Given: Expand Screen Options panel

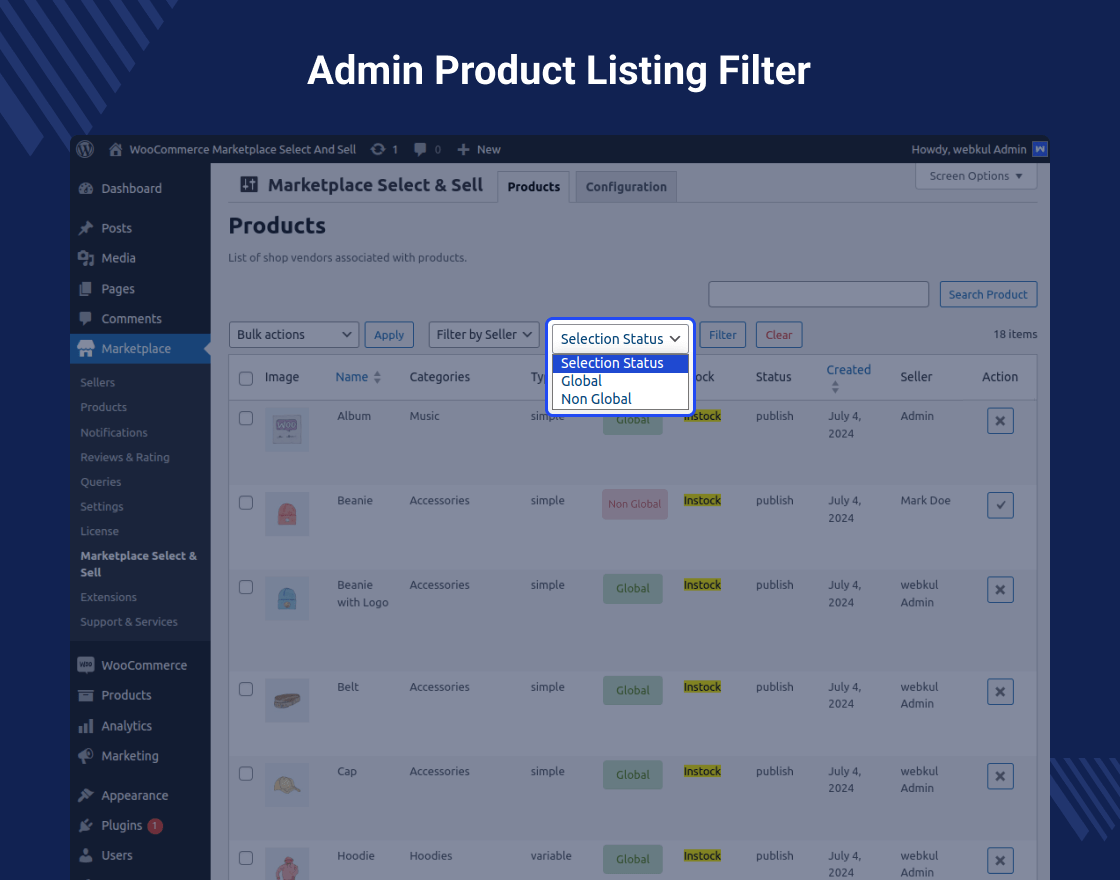Looking at the screenshot, I should 976,176.
